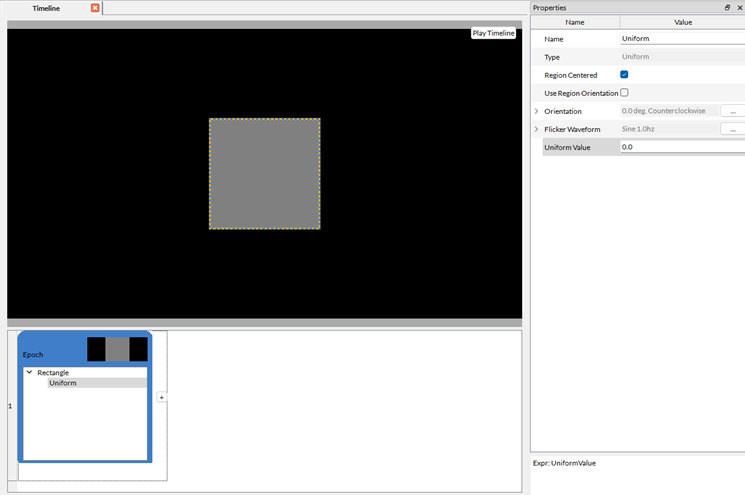Open the Flicker Waveform ellipsis editor button

coord(731,129)
